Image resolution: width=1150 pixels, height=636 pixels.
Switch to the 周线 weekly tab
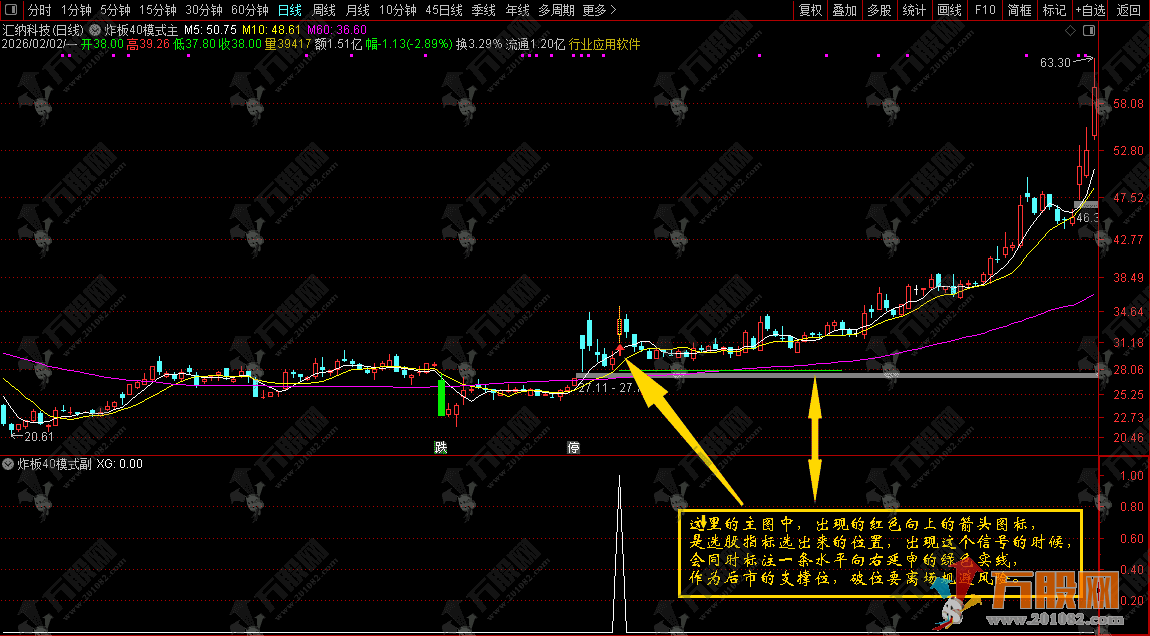324,10
